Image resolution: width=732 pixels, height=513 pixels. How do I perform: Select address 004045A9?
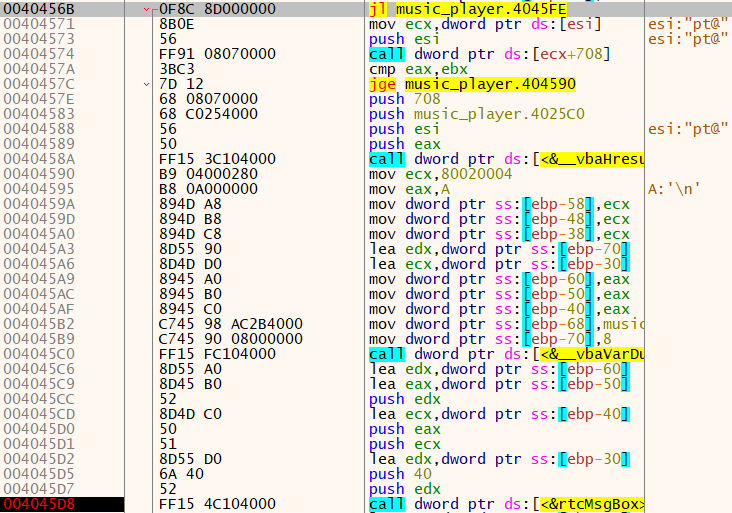coord(39,279)
